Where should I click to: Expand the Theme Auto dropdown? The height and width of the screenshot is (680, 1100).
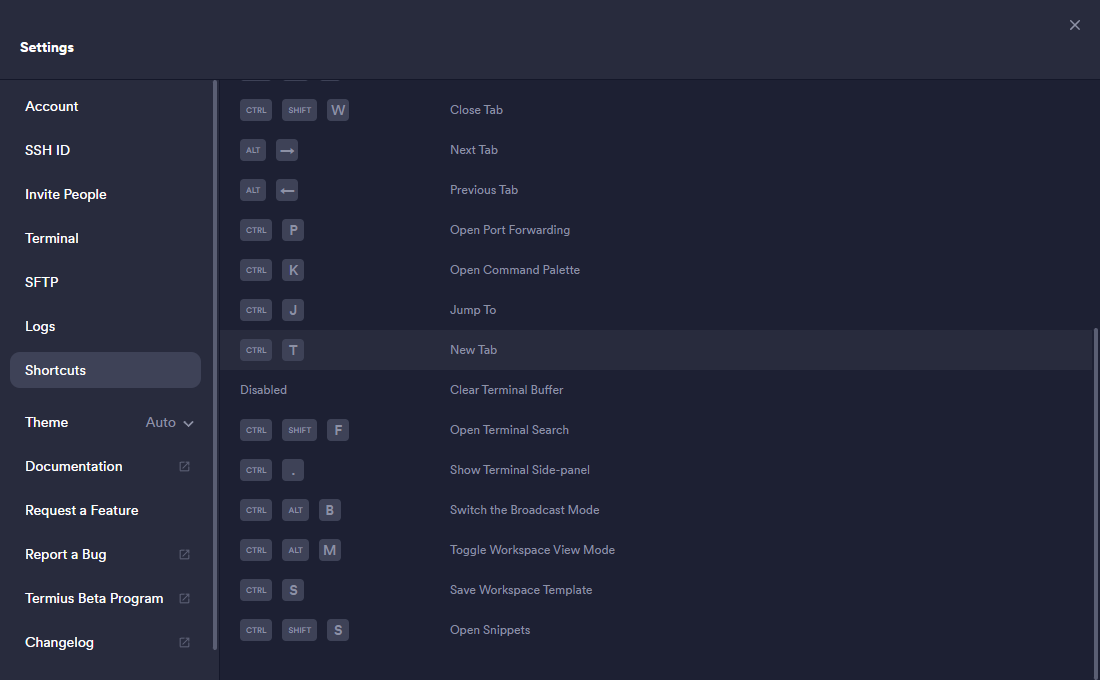point(170,422)
